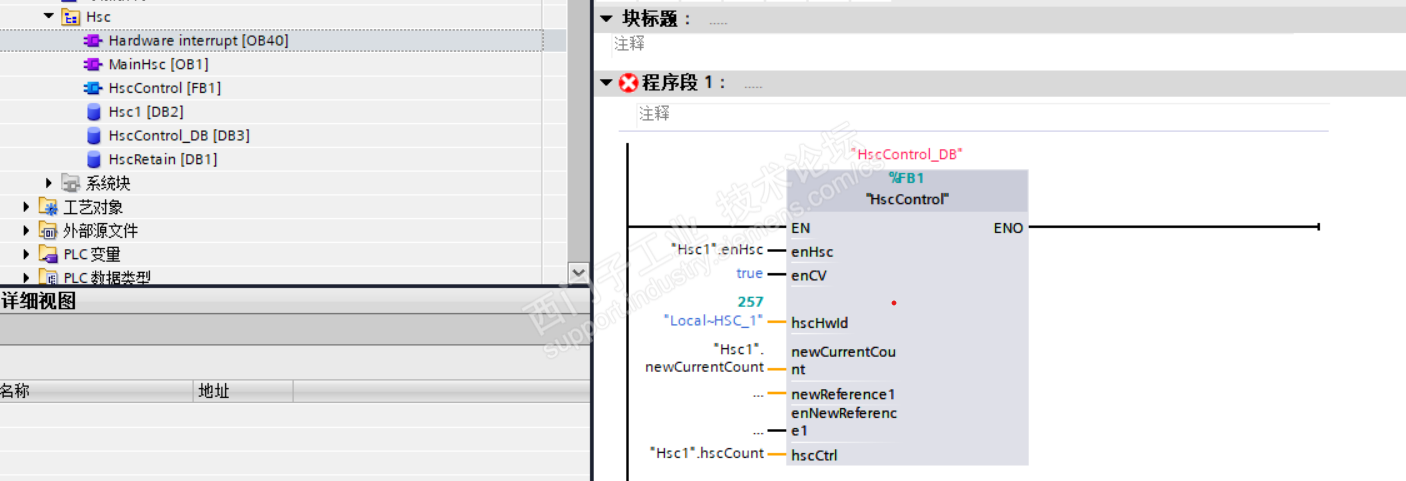Collapse the Hsc folder in project tree
This screenshot has height=481, width=1406.
tap(48, 17)
